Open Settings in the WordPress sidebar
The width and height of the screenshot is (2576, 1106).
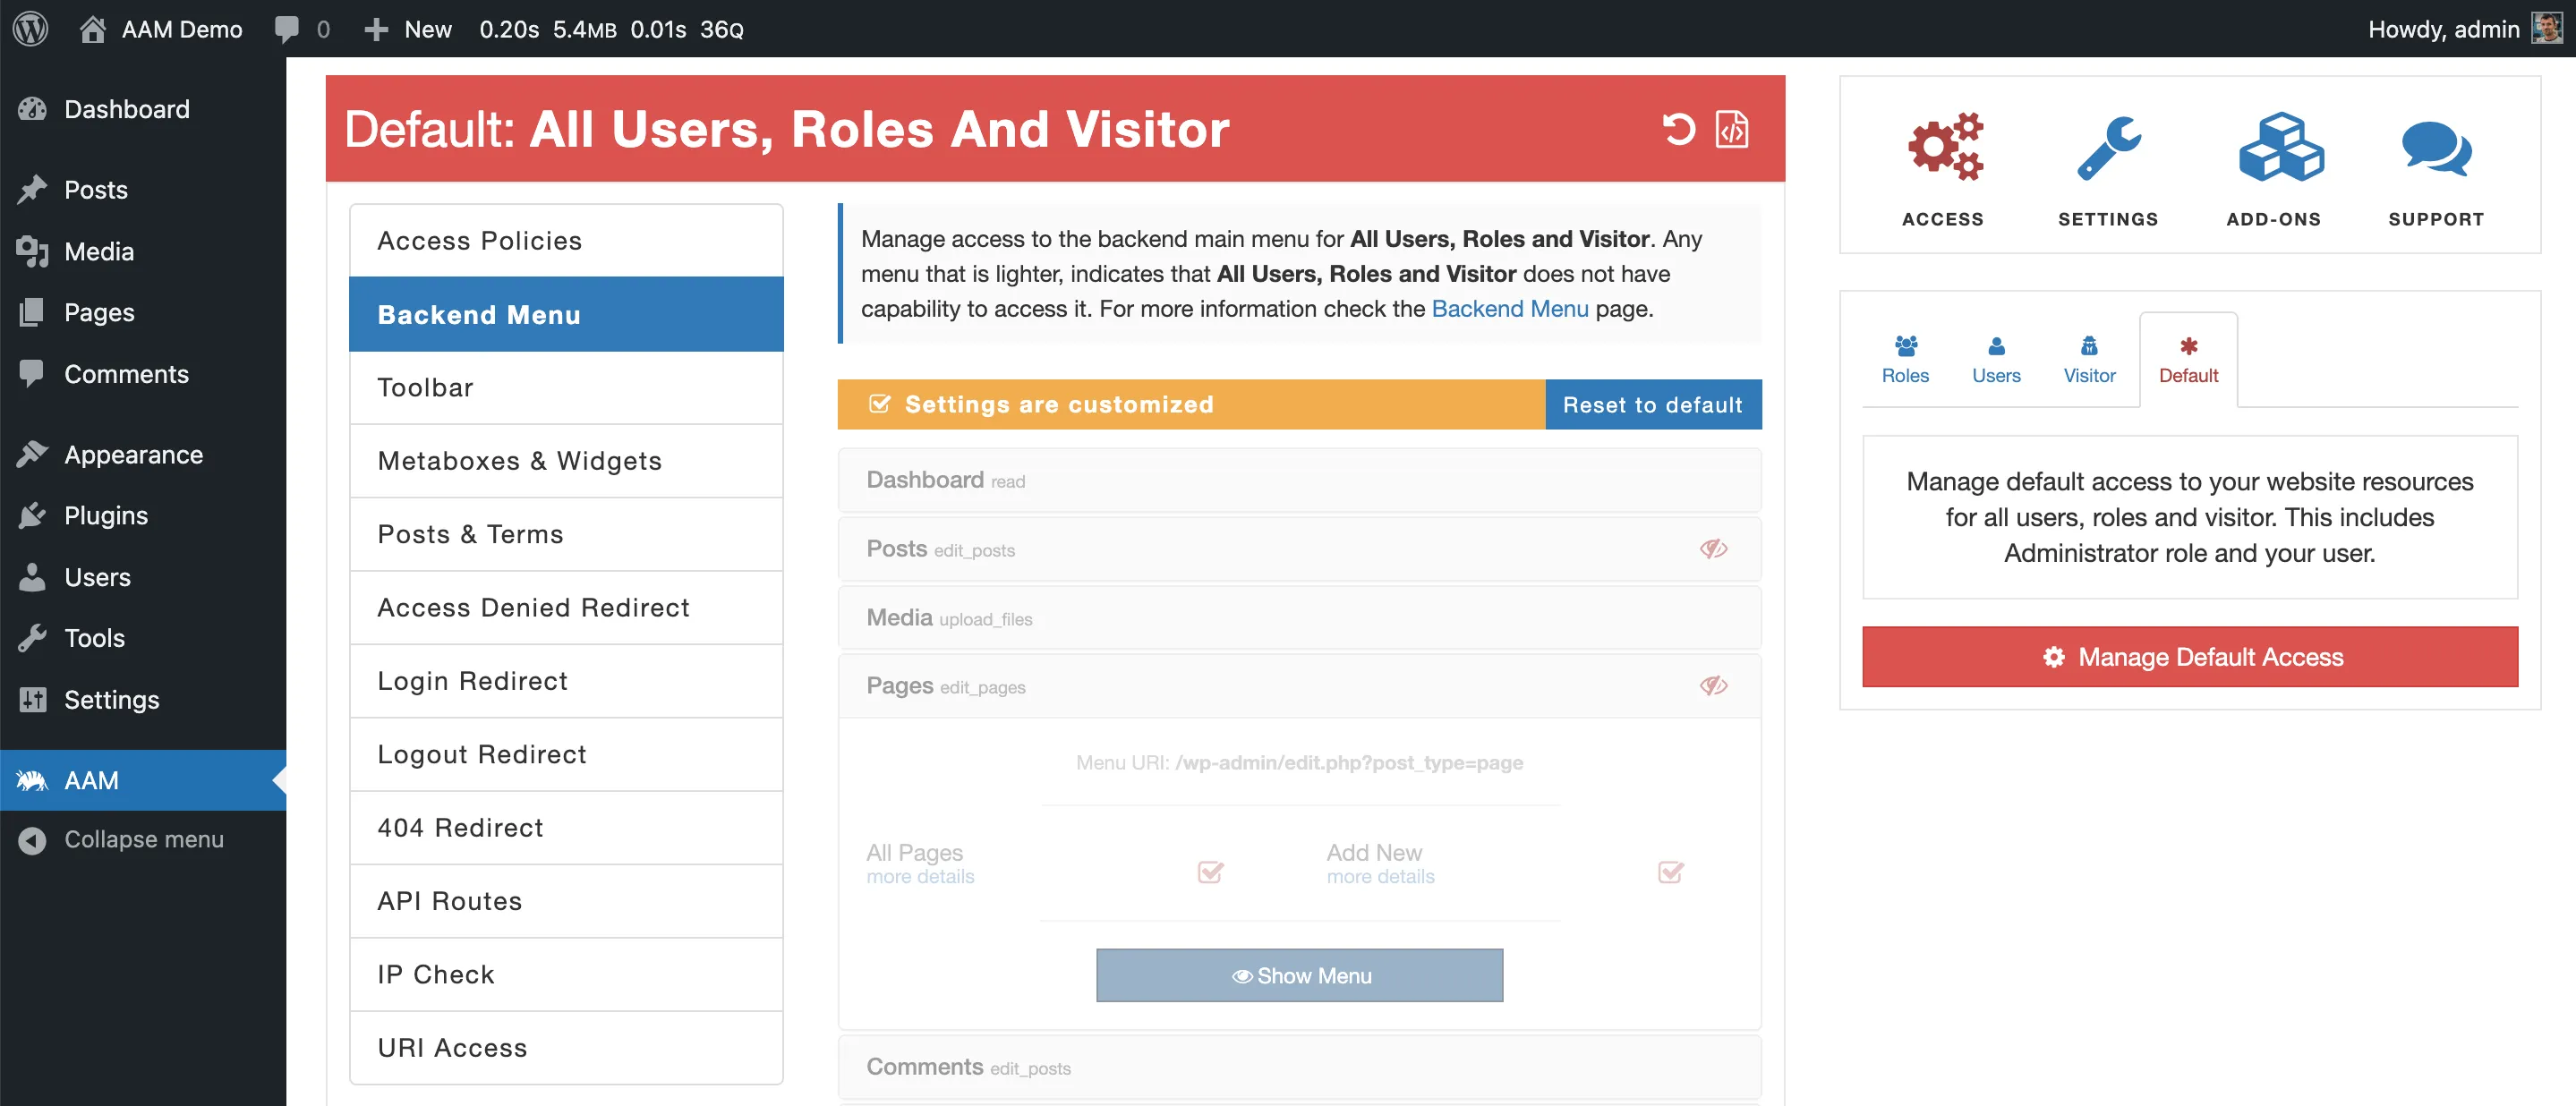tap(143, 700)
